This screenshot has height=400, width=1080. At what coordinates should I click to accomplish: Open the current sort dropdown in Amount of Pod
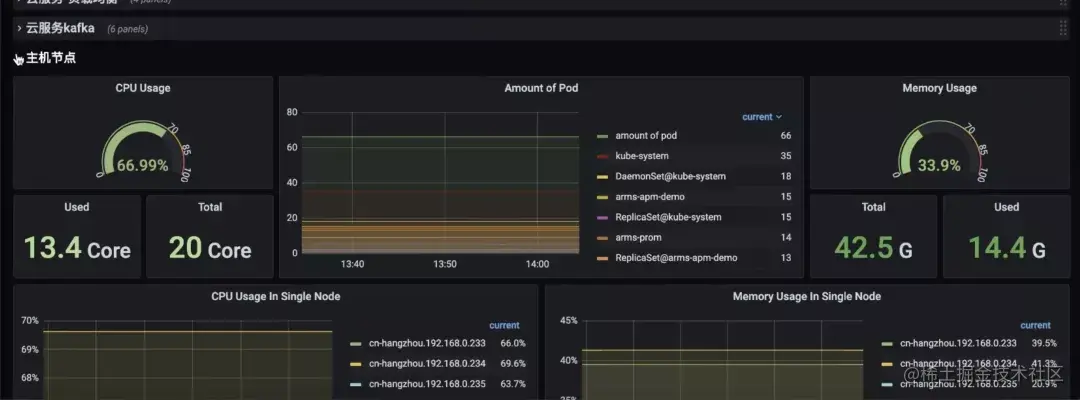tap(762, 117)
